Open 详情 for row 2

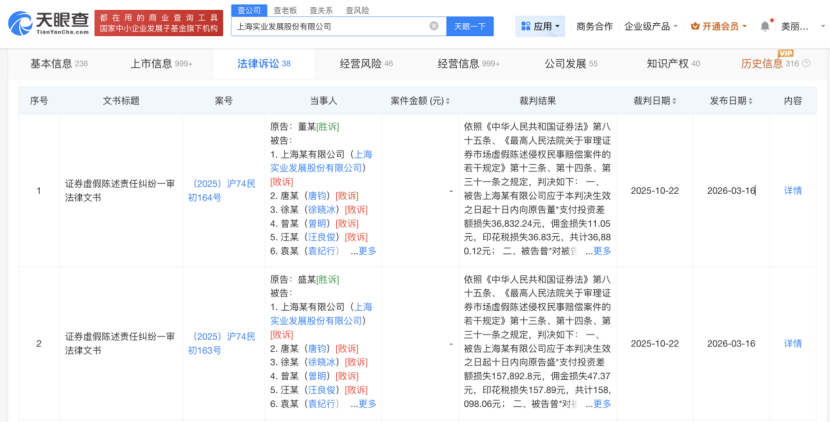click(792, 343)
